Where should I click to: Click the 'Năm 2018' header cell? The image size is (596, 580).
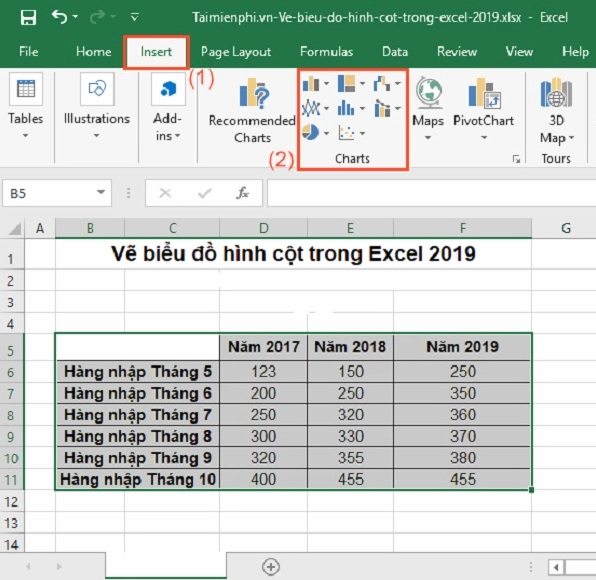[350, 347]
